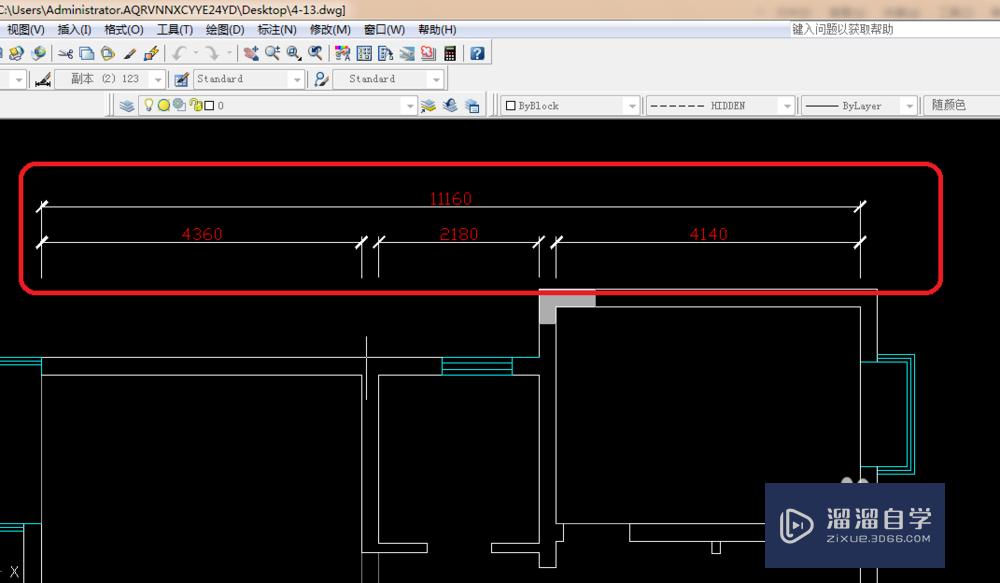
Task: Open the 标注(N) menu
Action: click(277, 29)
